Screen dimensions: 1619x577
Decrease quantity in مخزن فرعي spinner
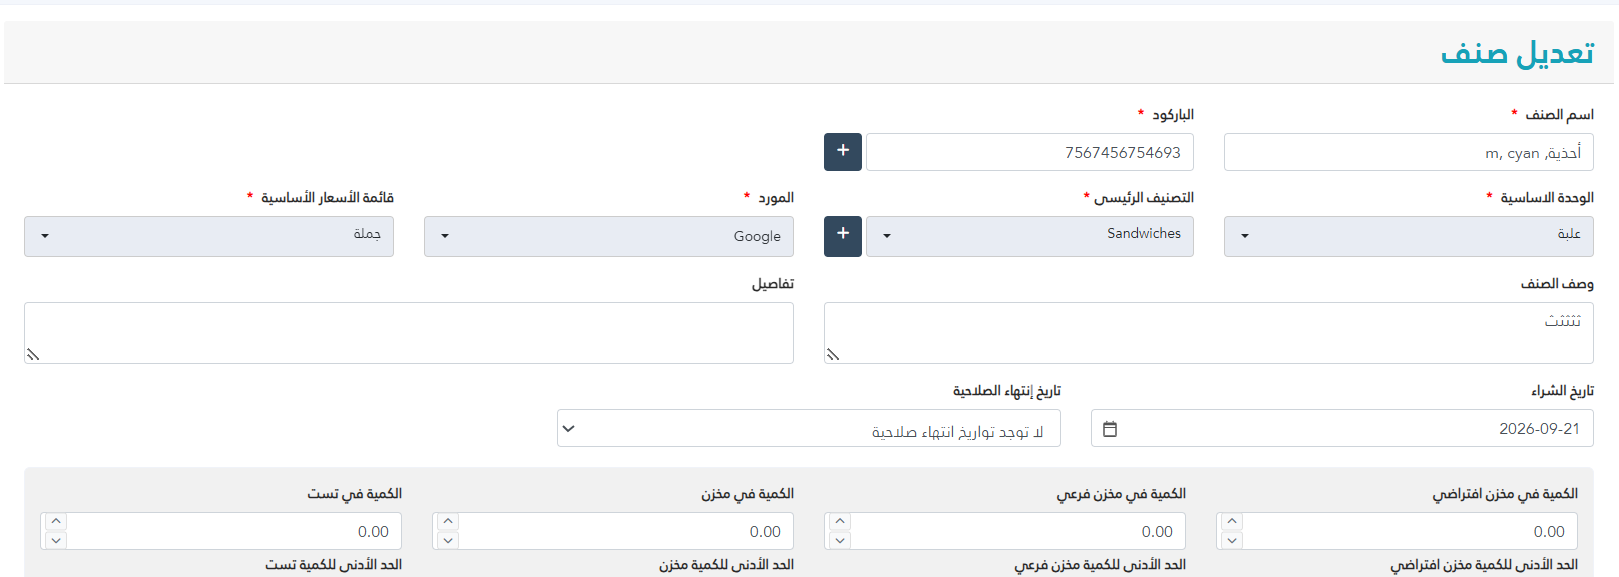coord(840,540)
